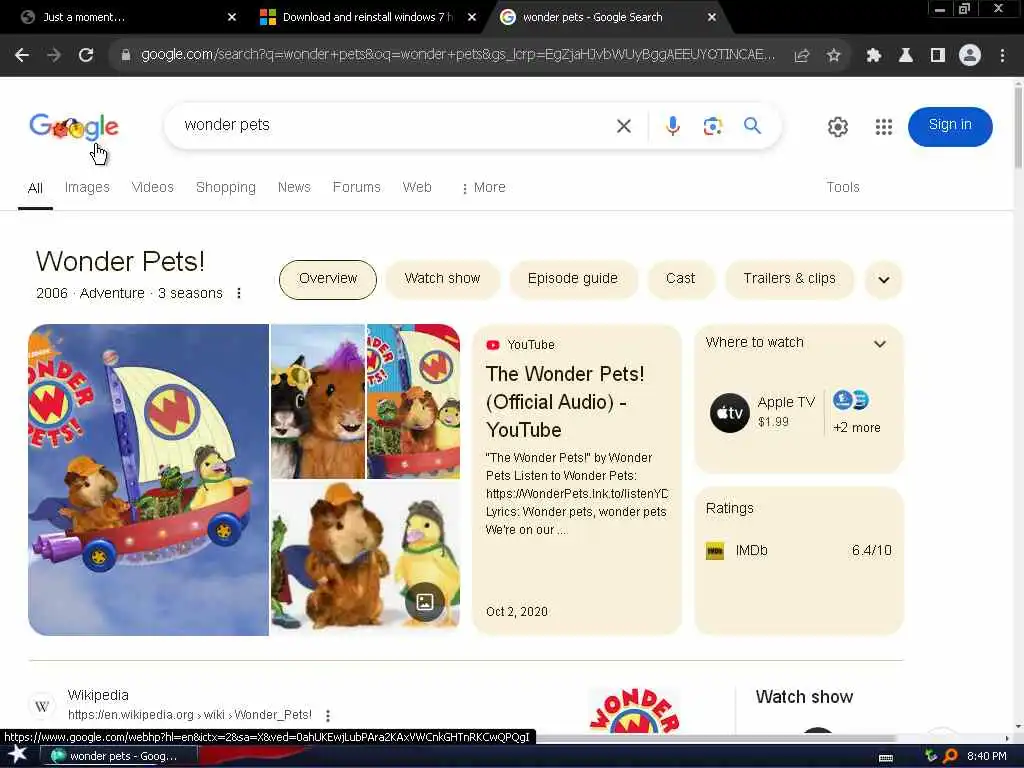
Task: Click inside the wonder pets search field
Action: coord(392,125)
